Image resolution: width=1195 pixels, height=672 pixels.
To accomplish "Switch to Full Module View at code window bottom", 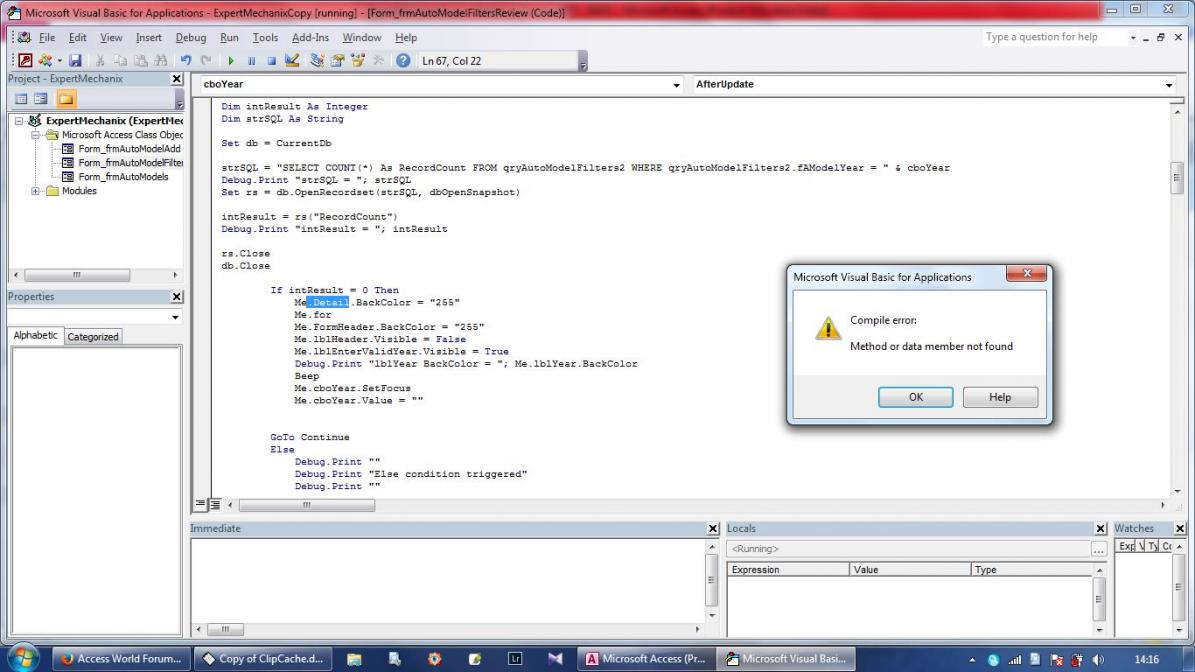I will pyautogui.click(x=215, y=504).
